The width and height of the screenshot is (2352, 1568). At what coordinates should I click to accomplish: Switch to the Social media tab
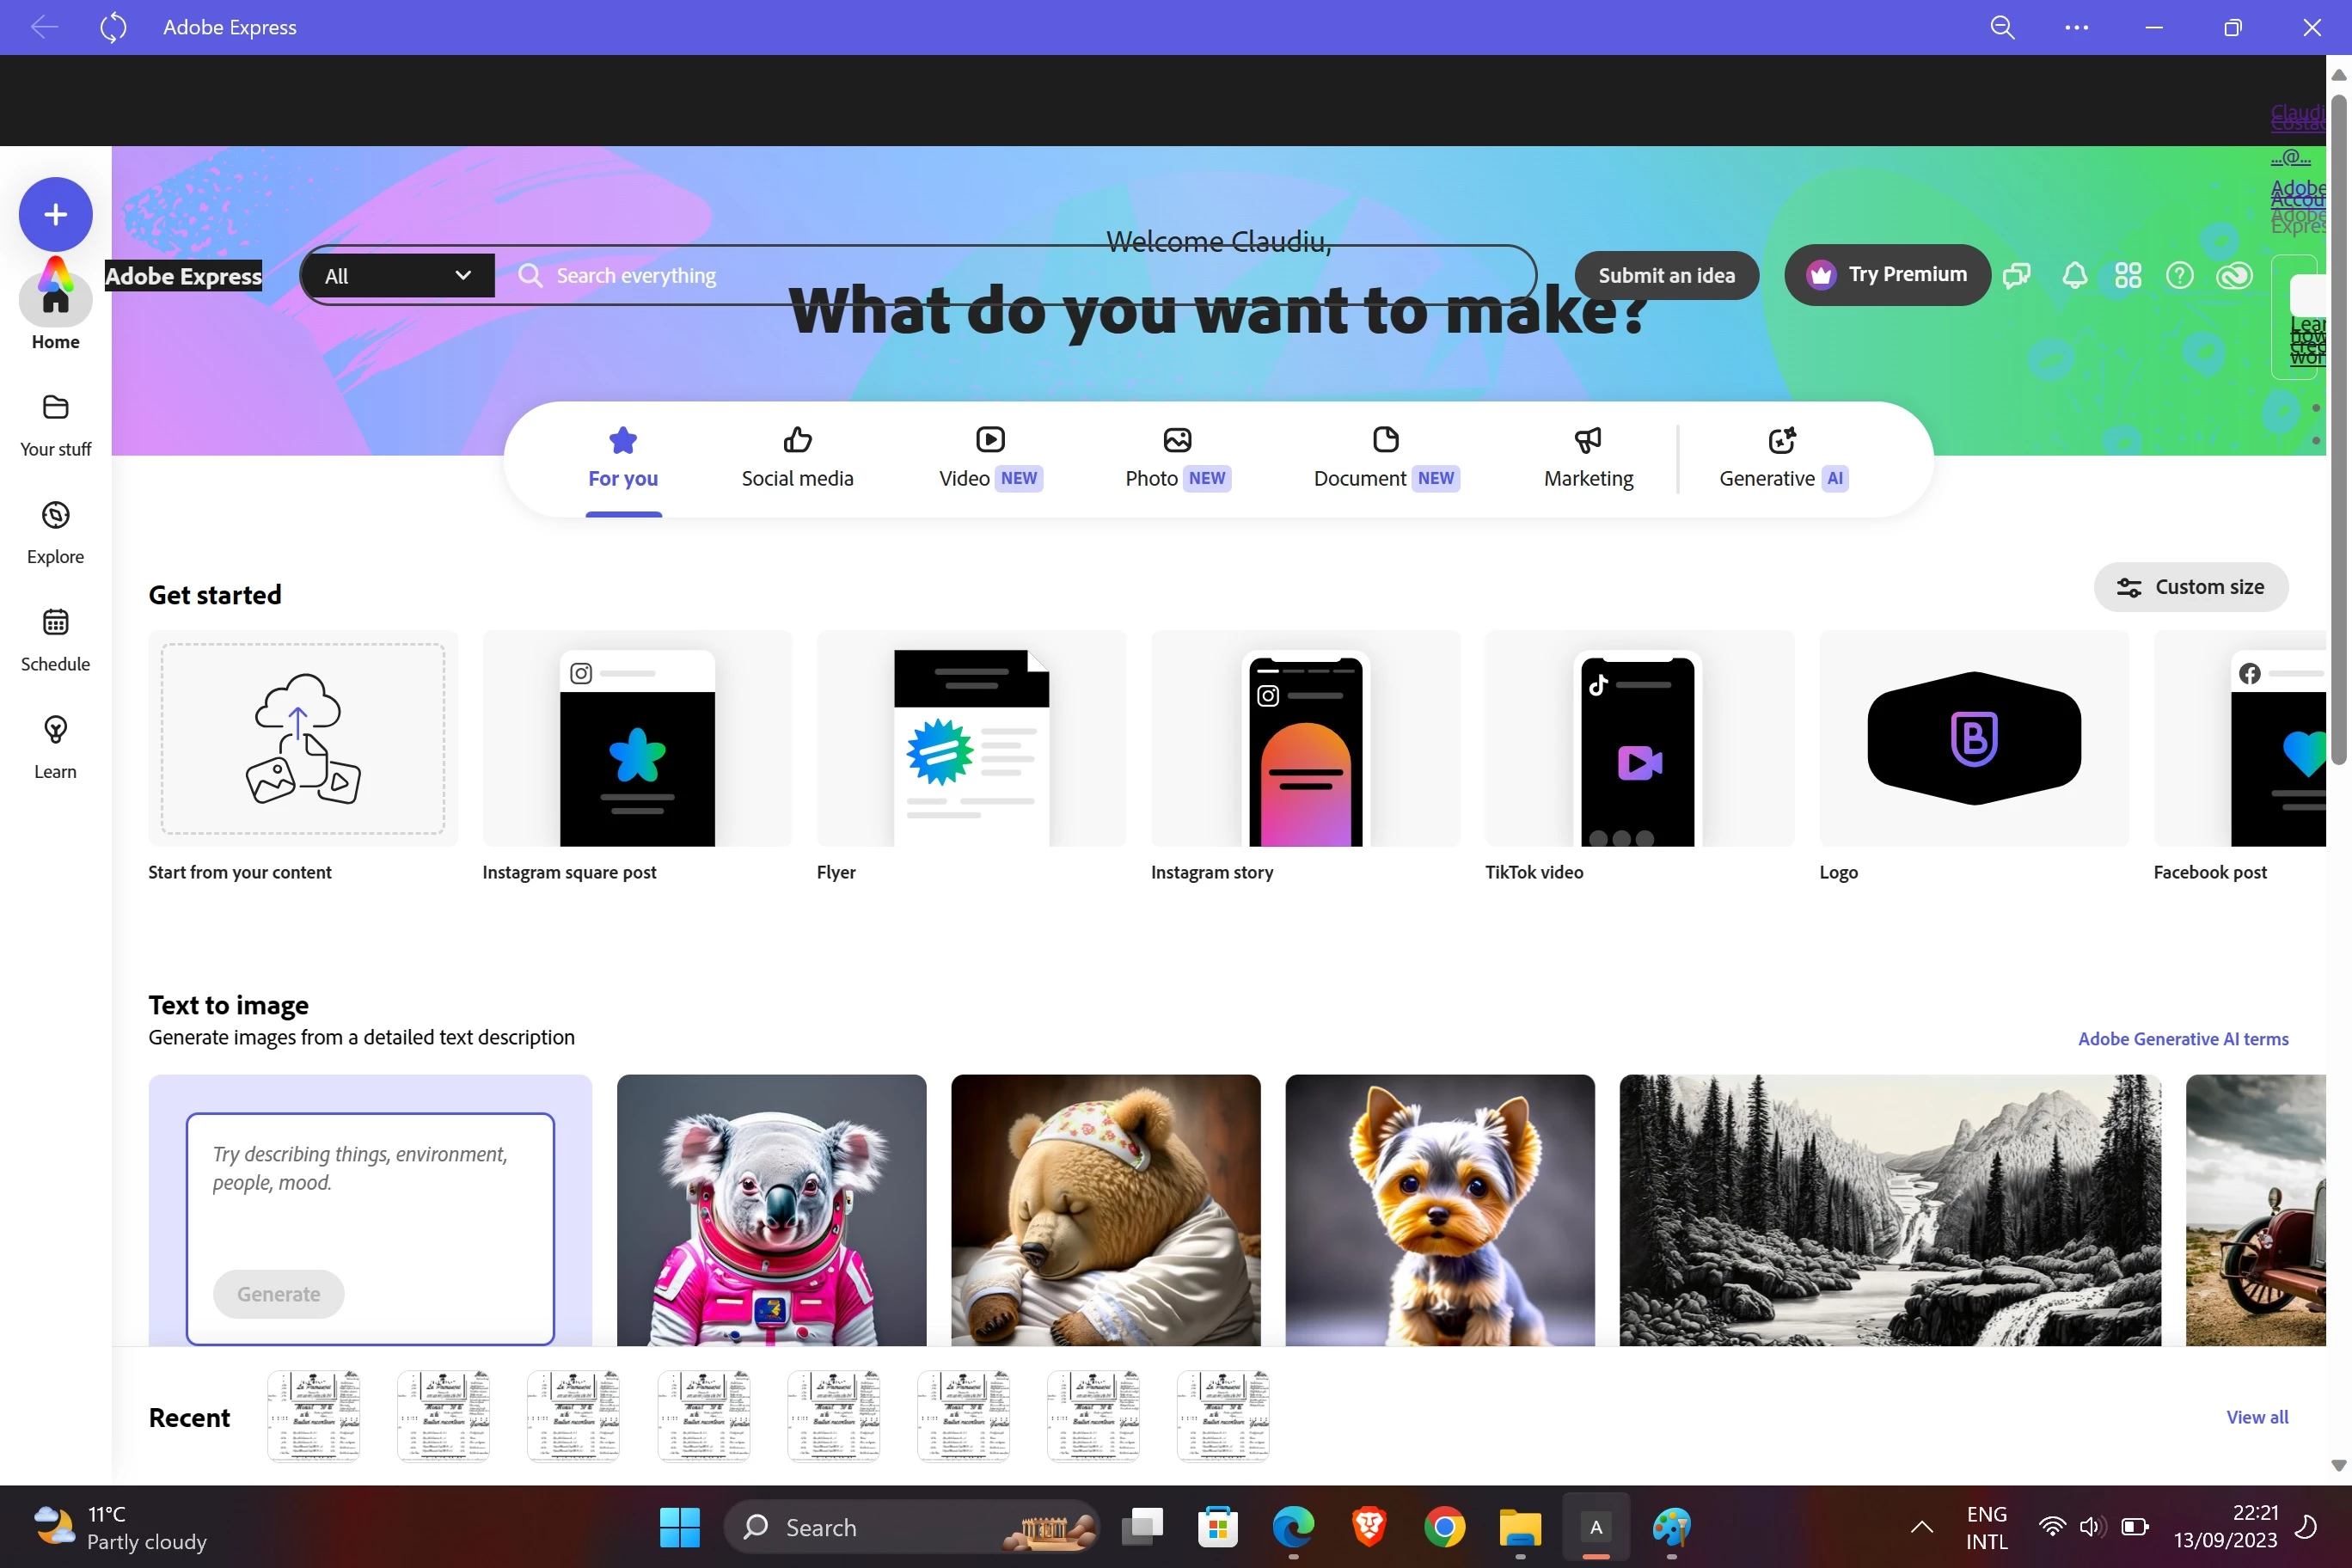pos(797,458)
